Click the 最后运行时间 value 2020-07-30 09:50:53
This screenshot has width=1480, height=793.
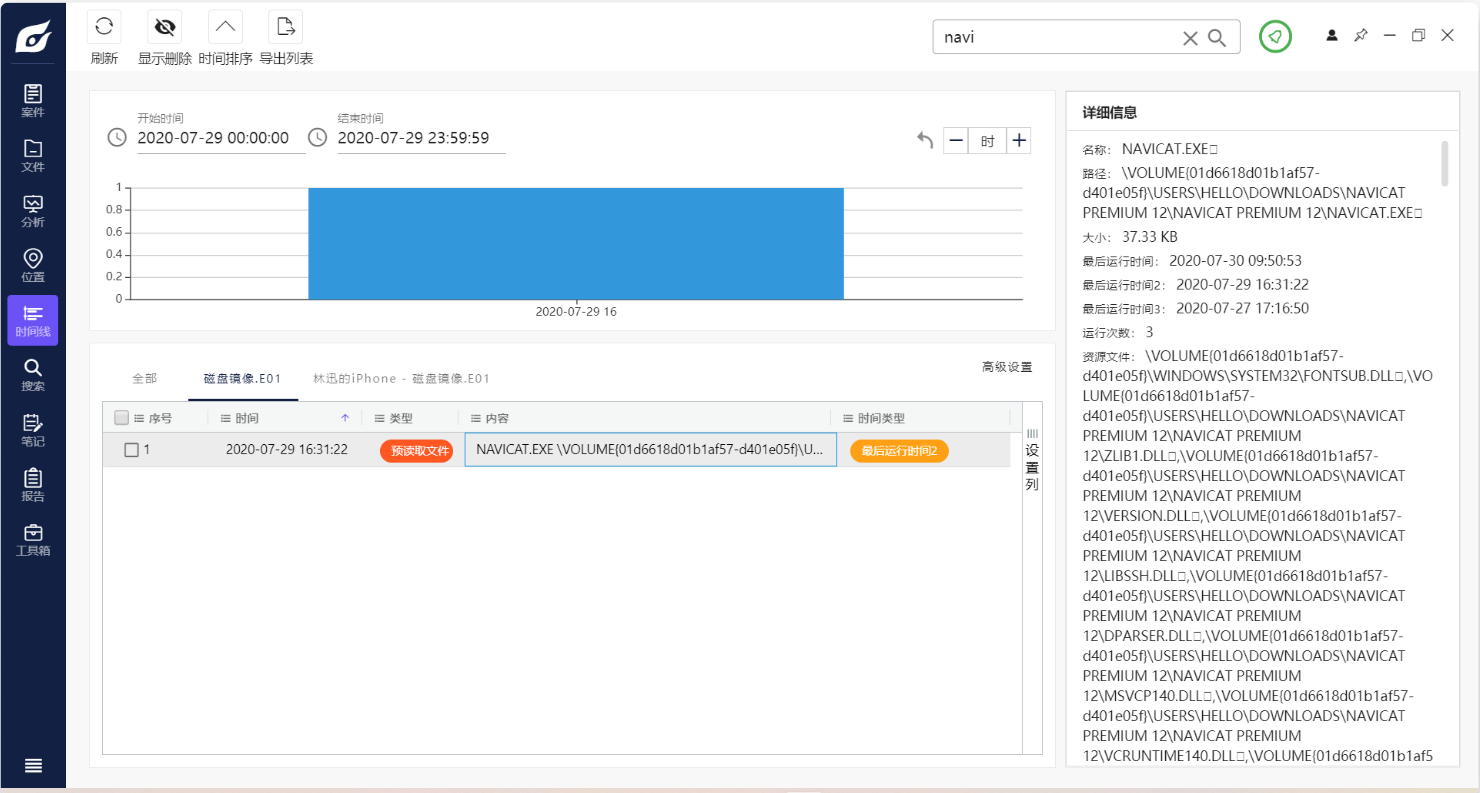[x=1236, y=261]
